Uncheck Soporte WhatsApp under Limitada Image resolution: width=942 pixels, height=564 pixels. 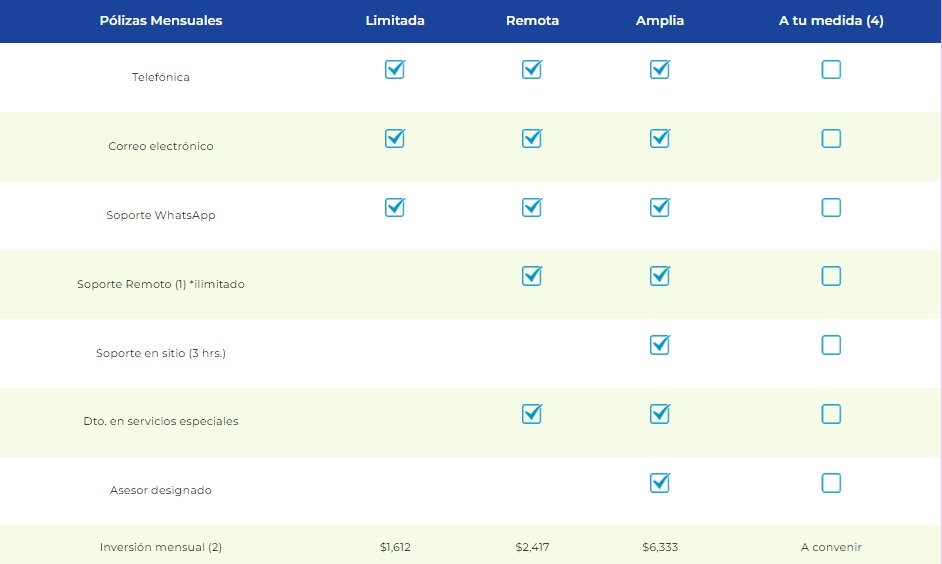point(395,208)
